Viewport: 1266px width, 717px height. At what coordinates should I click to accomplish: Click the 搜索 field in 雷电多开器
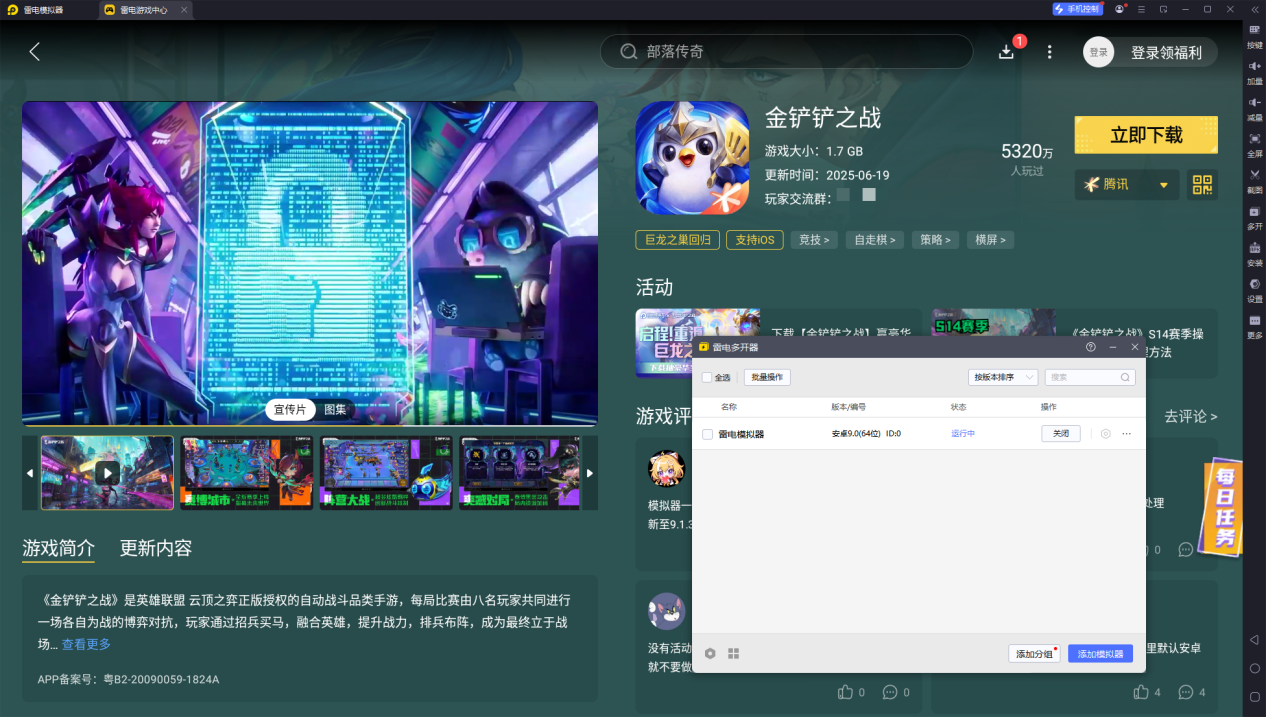tap(1090, 377)
